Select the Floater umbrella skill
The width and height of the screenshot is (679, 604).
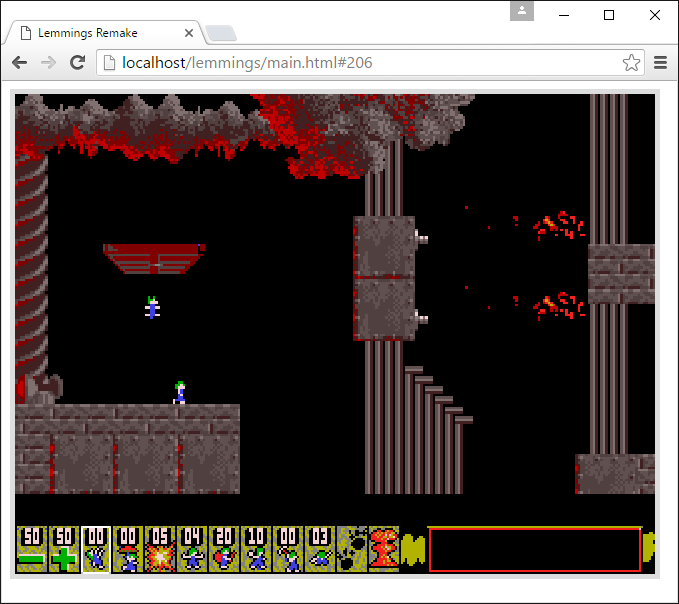(x=128, y=549)
